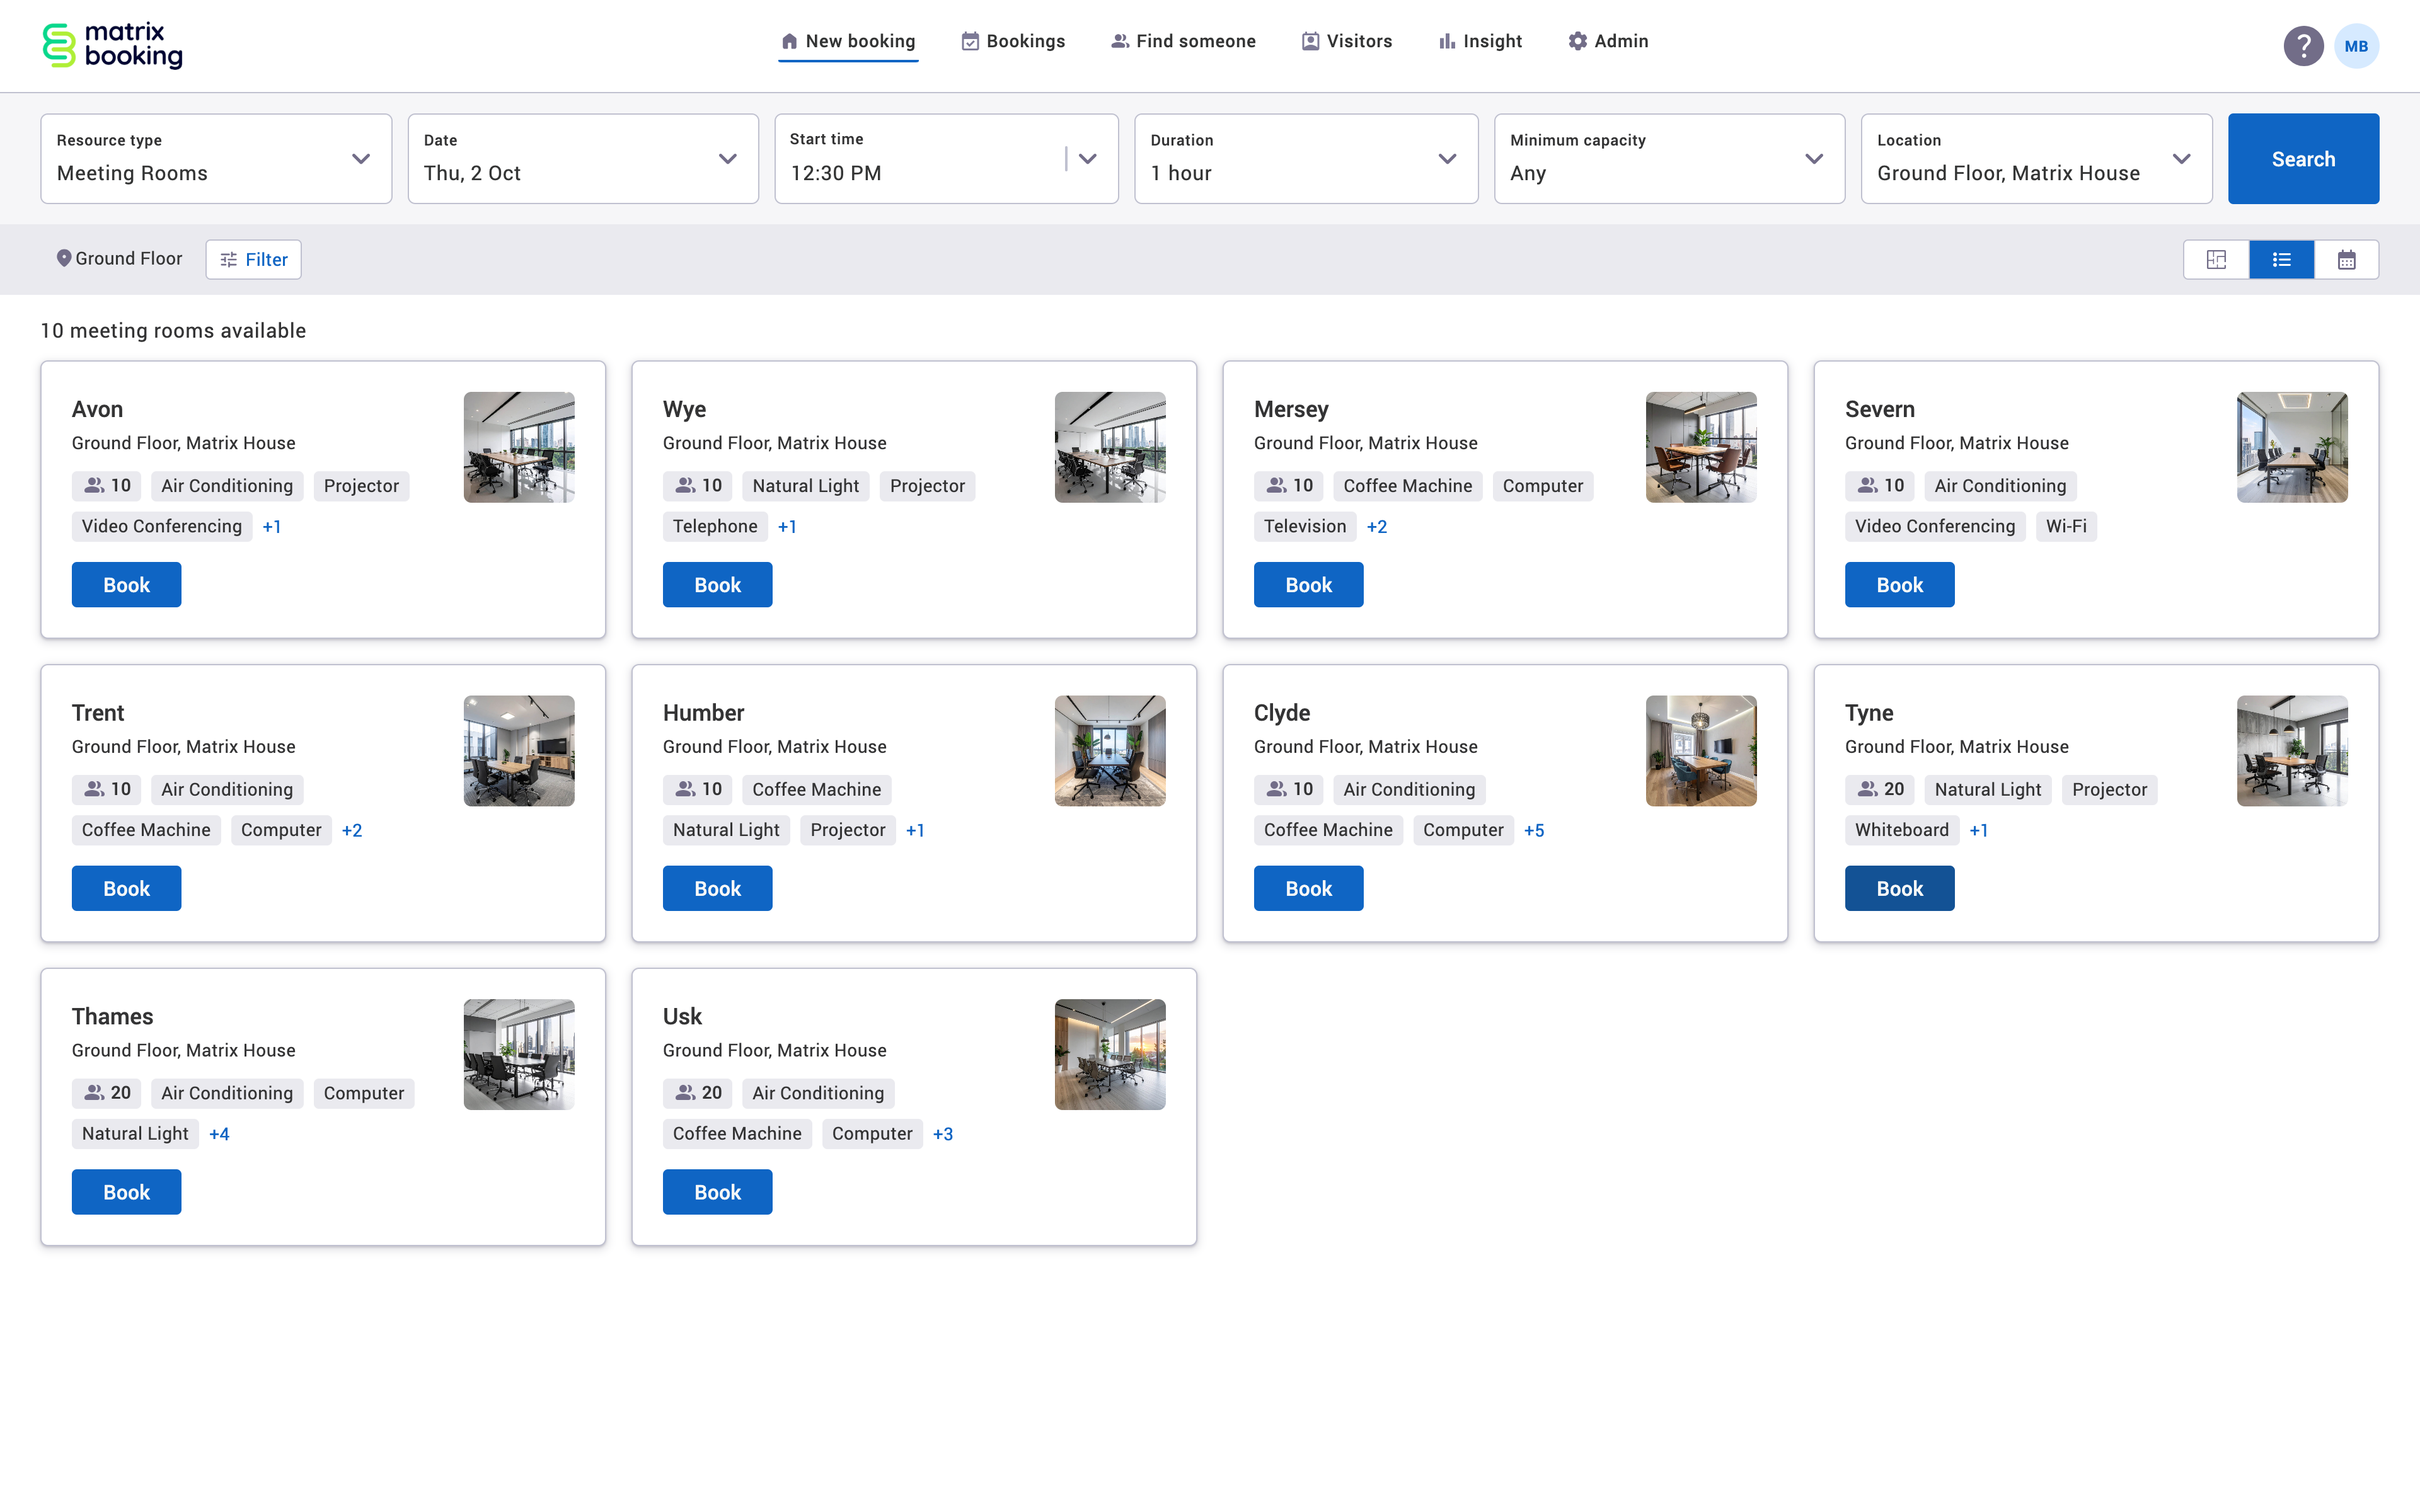Open the MB user avatar menu
2420x1512 pixels.
pos(2356,46)
